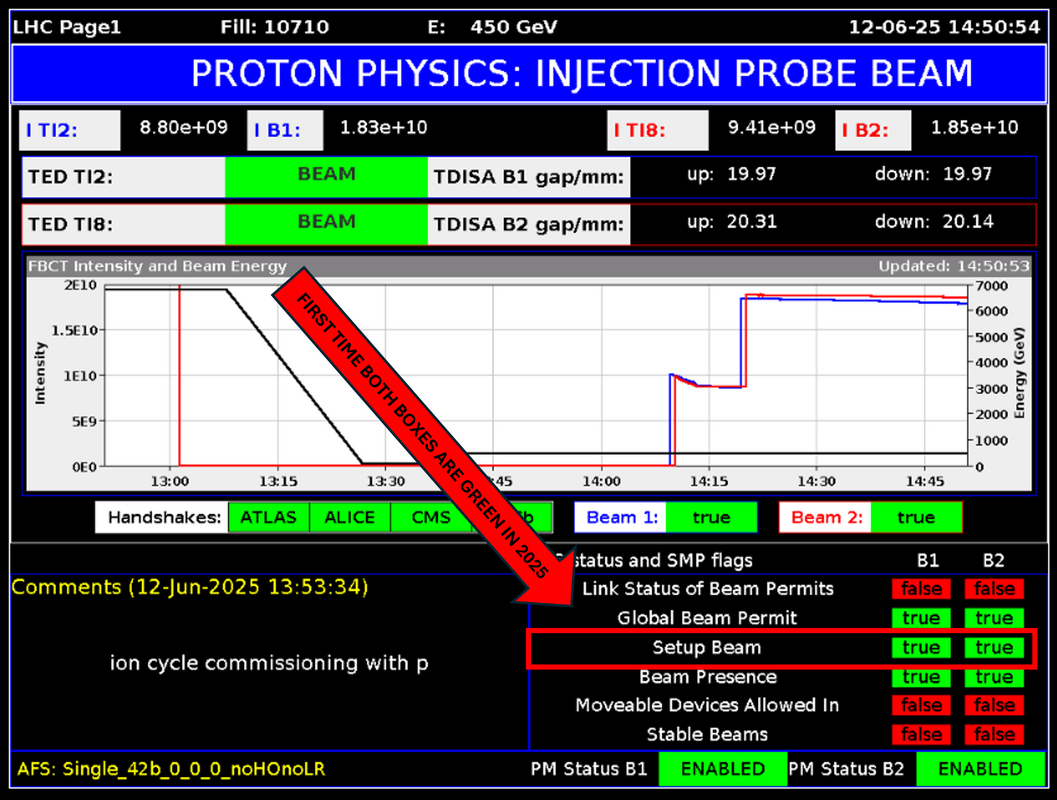Image resolution: width=1057 pixels, height=800 pixels.
Task: Click the ENABLED box for PM Status B1
Action: click(x=723, y=769)
